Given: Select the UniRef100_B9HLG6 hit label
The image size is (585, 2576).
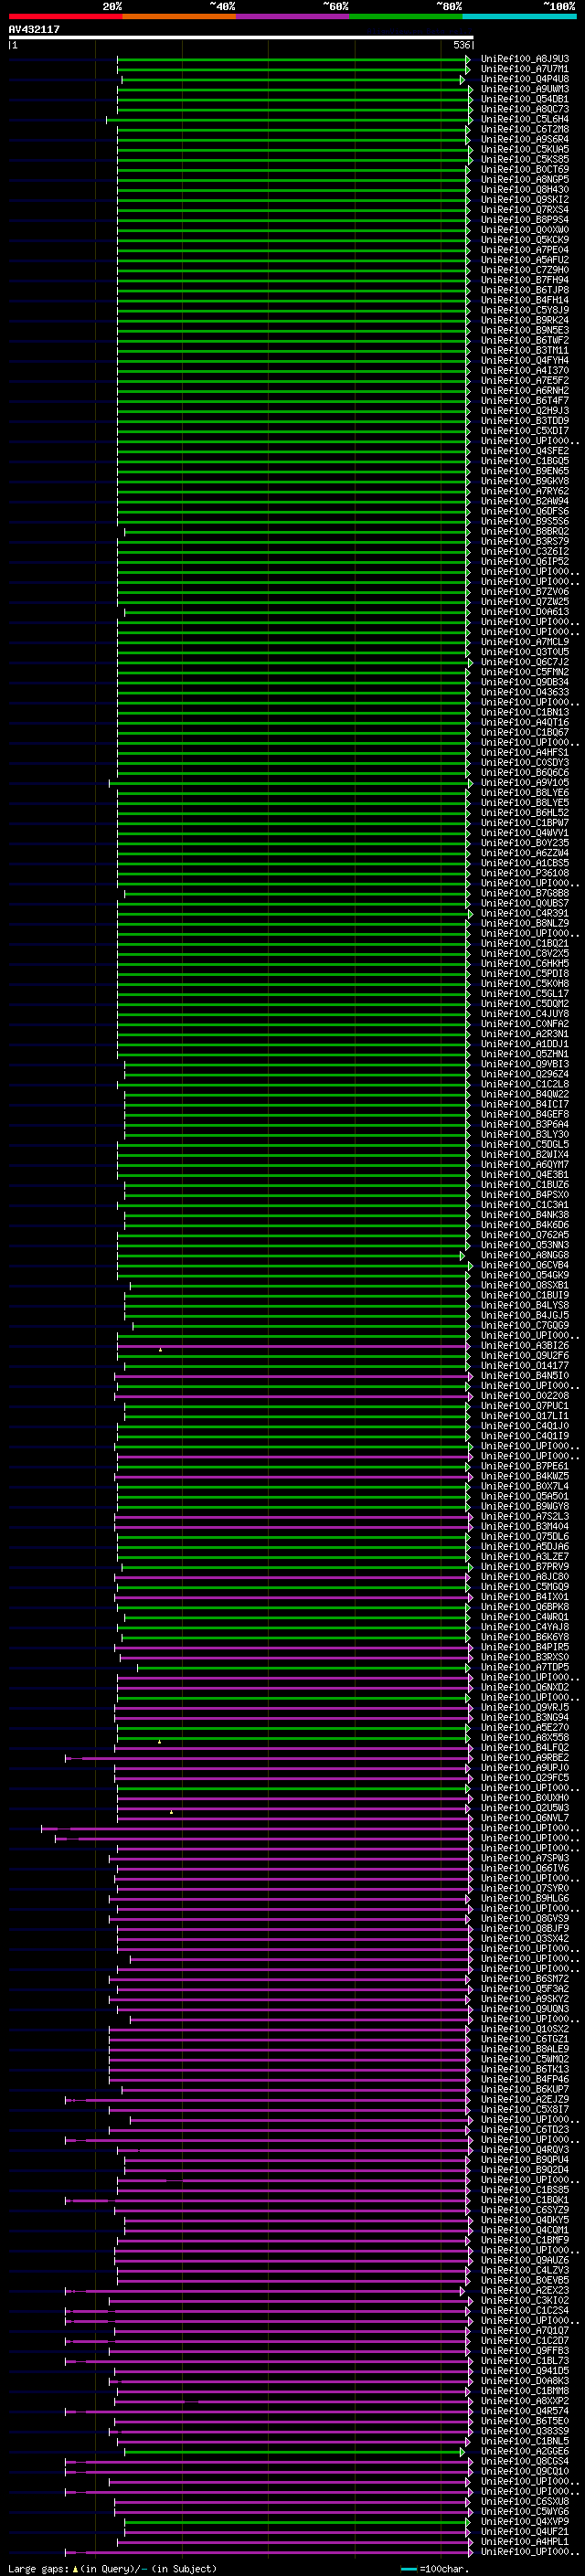Looking at the screenshot, I should click(525, 1898).
